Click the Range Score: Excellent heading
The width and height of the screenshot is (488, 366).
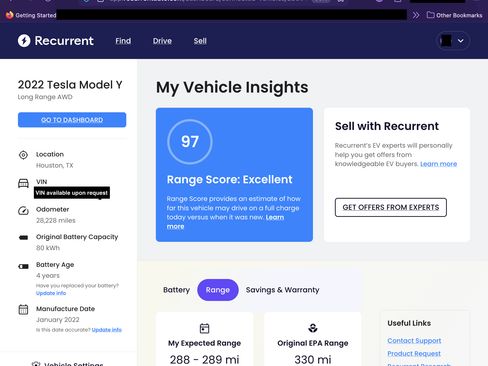pyautogui.click(x=230, y=180)
